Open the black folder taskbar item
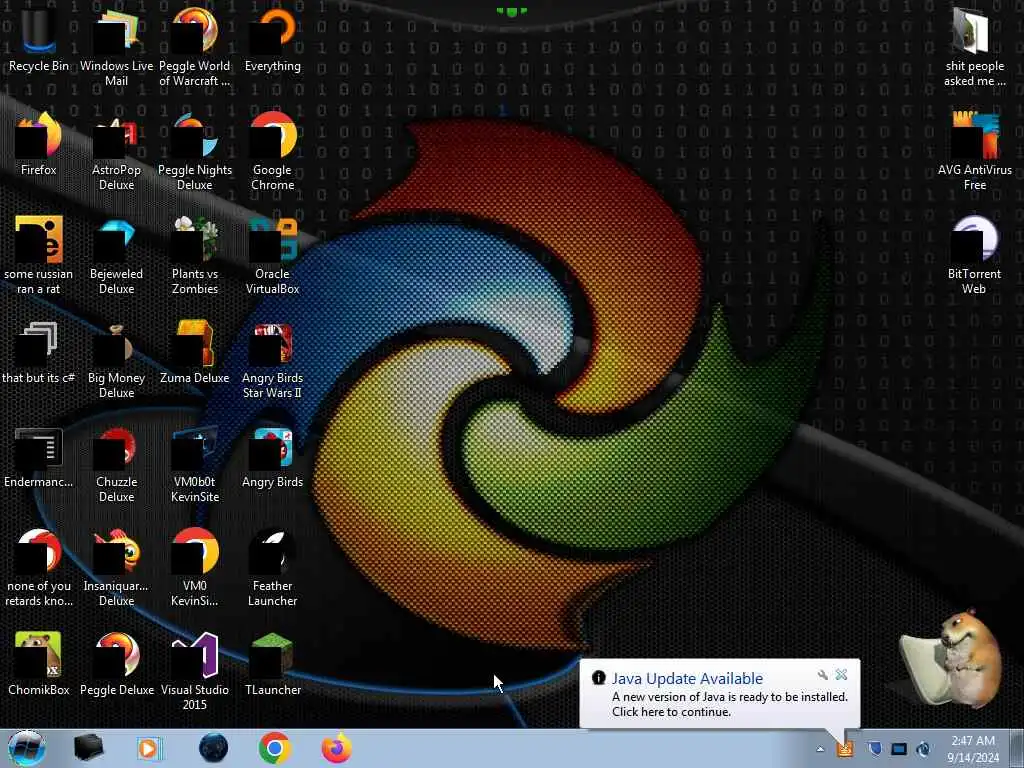 (88, 748)
